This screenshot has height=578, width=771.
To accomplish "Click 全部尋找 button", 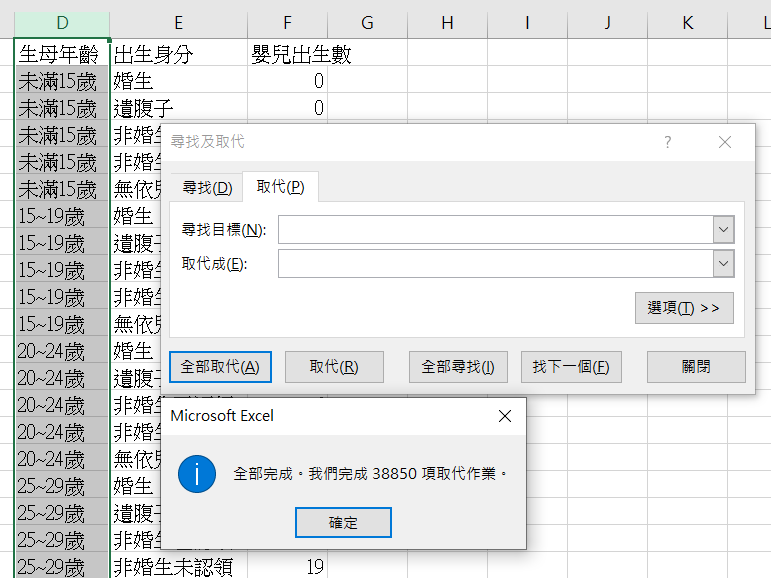I will [458, 367].
